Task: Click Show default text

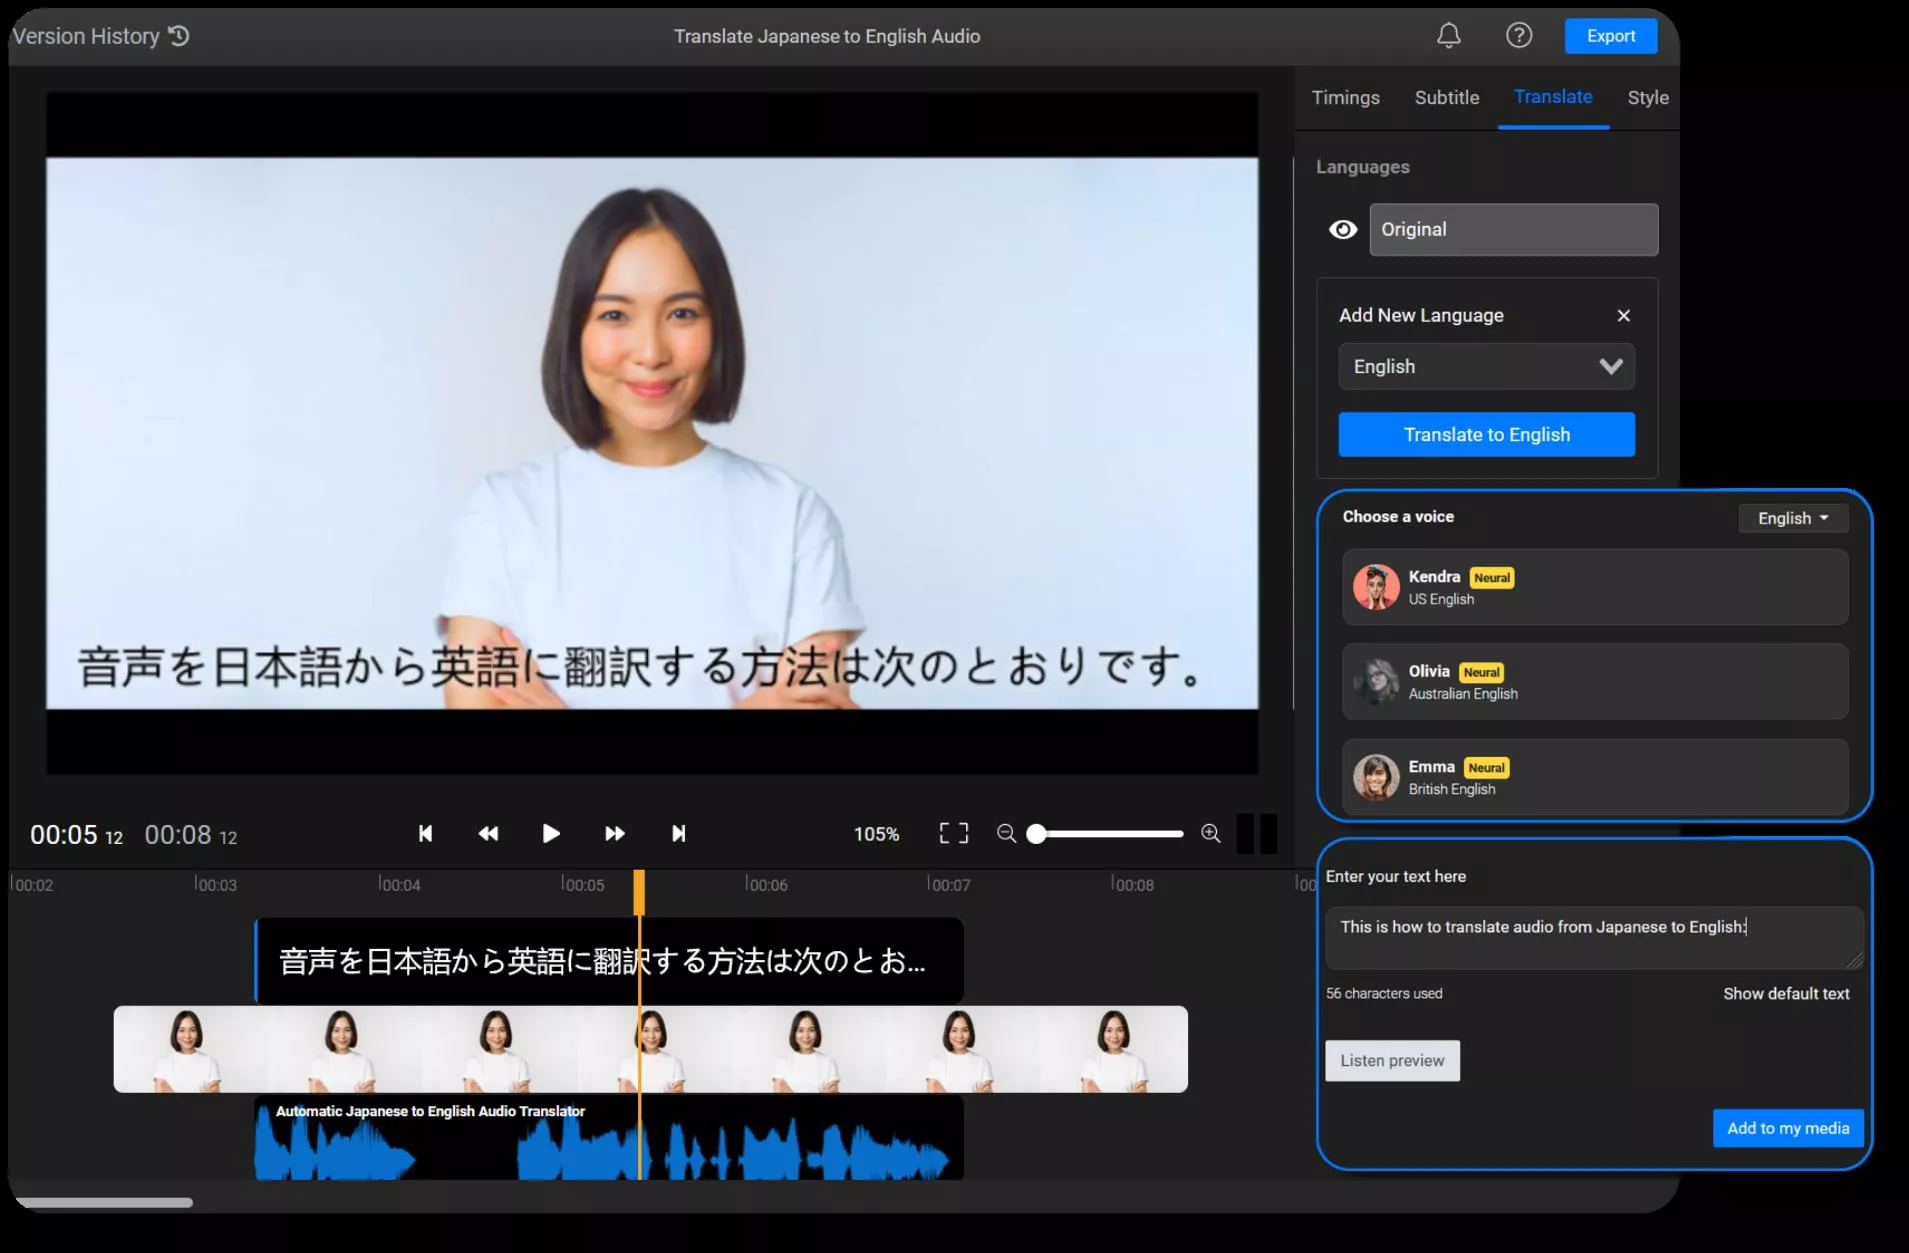Action: [1784, 992]
